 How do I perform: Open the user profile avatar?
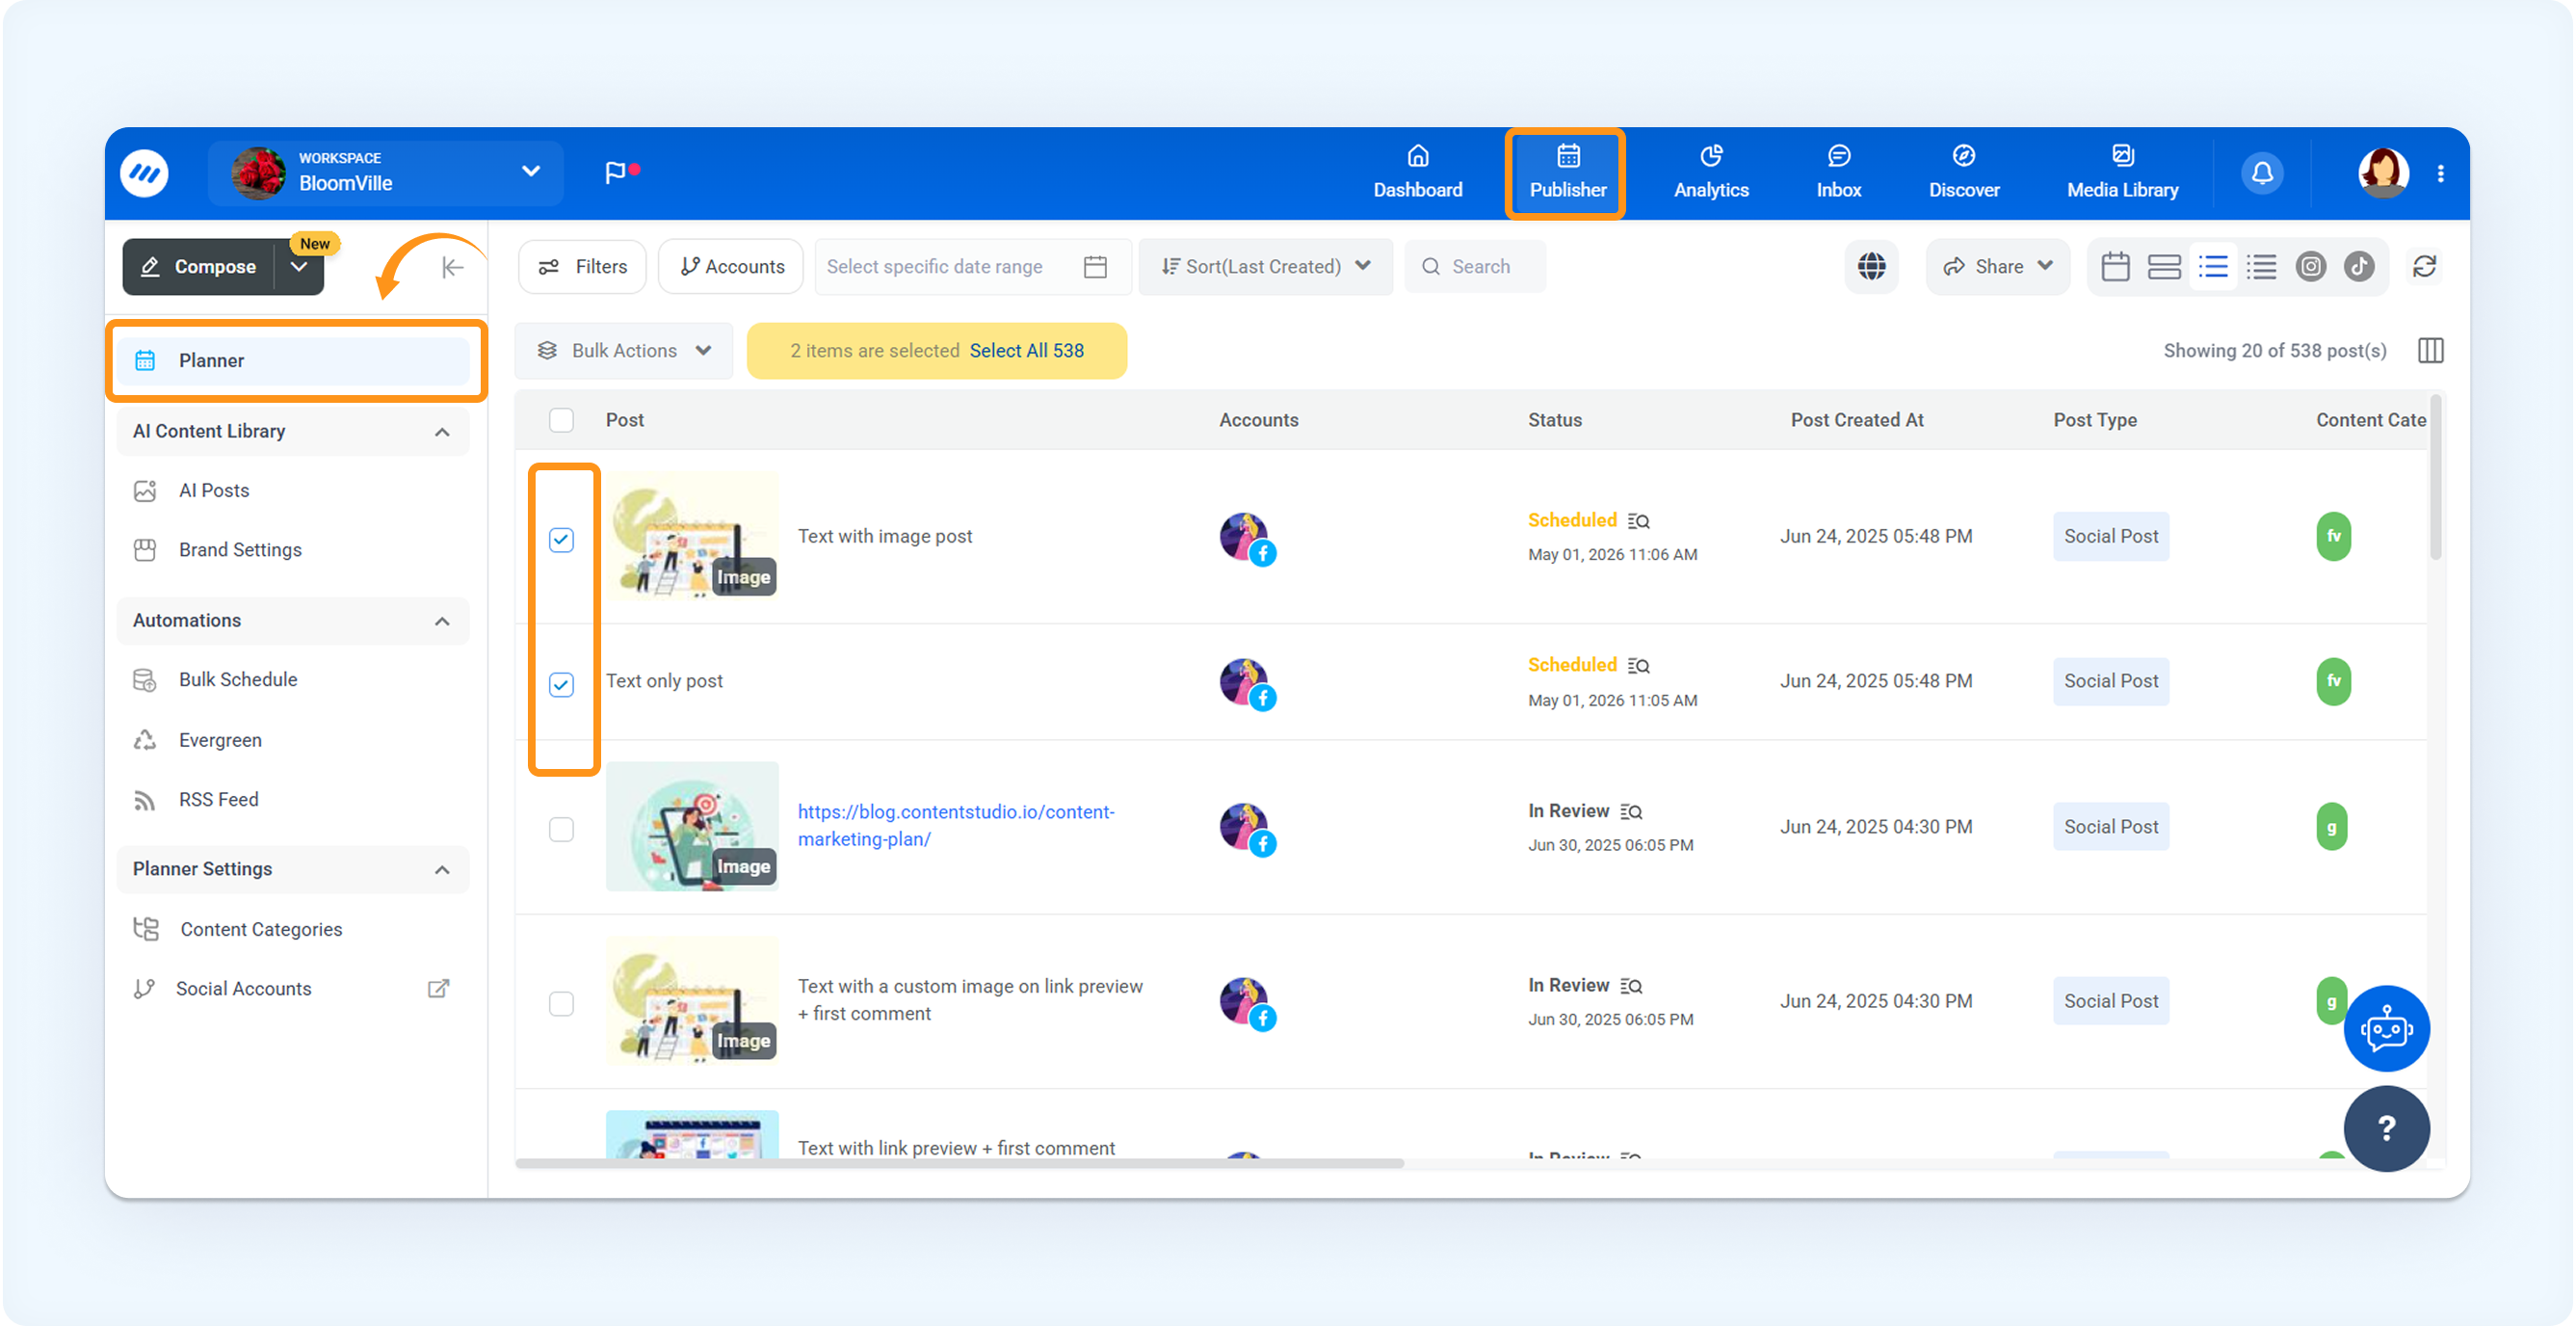coord(2382,173)
